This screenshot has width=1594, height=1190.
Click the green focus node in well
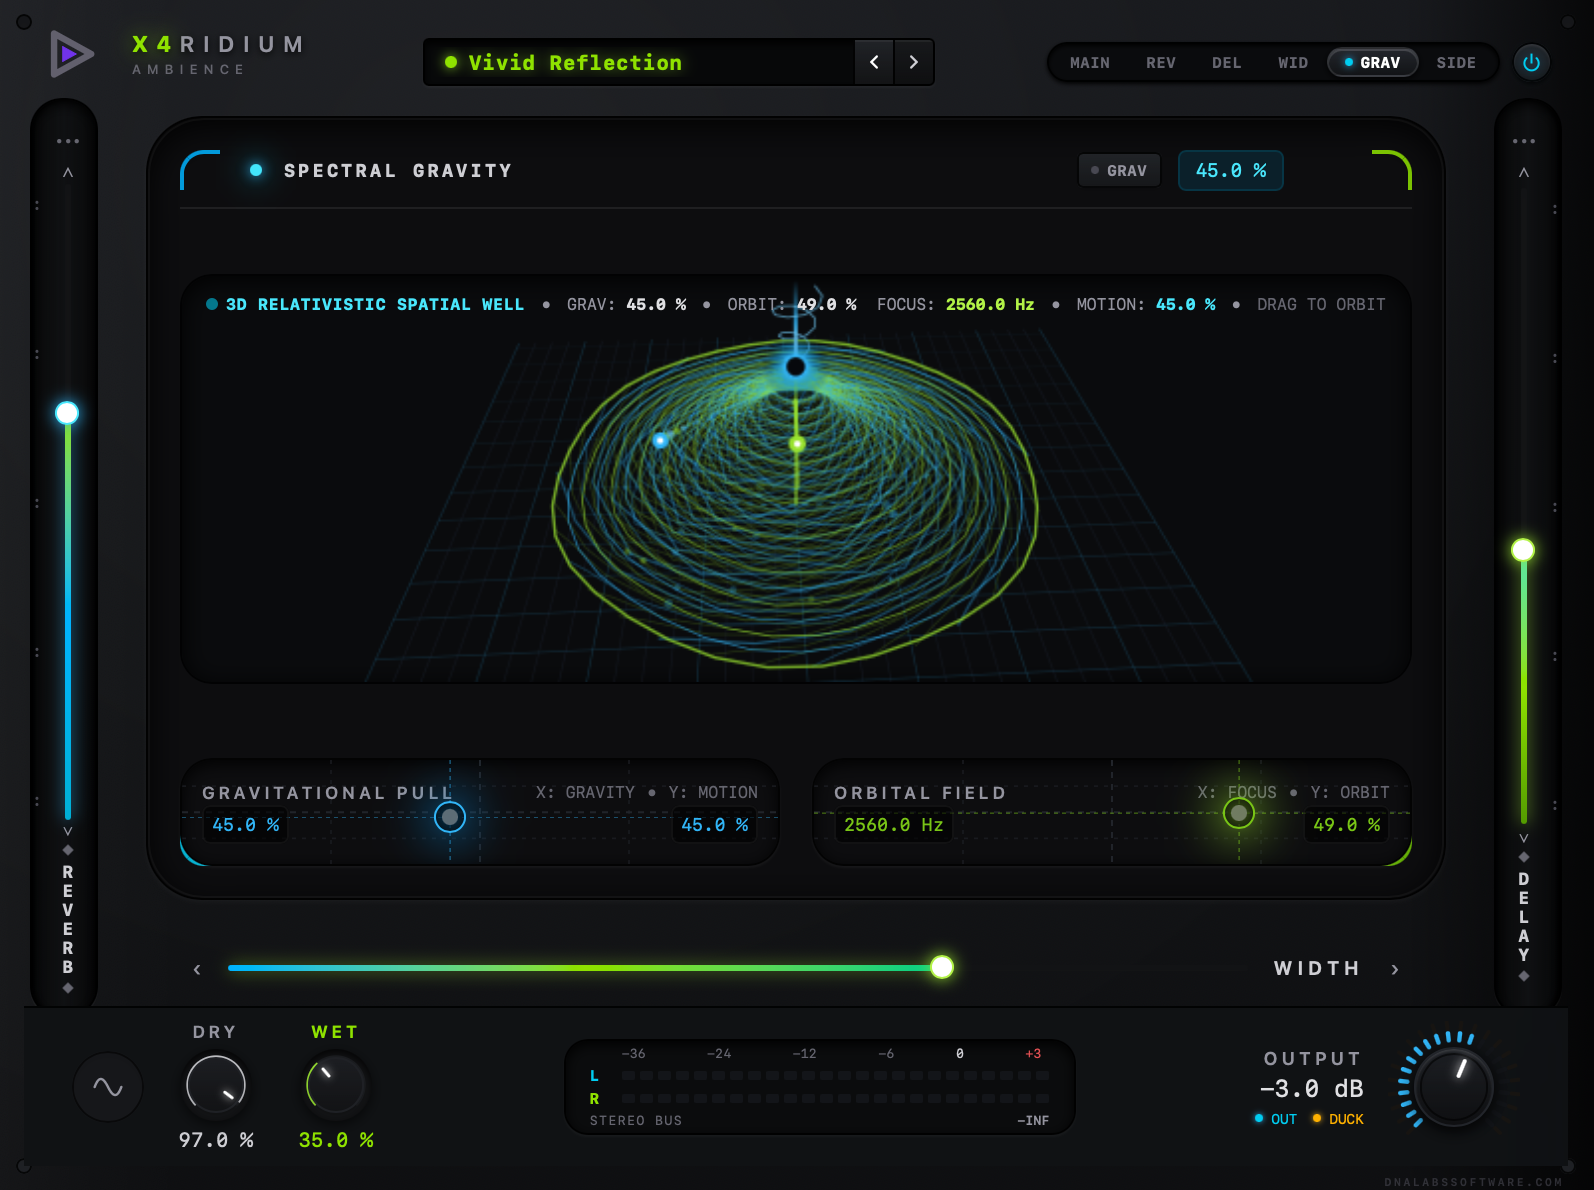pos(797,443)
